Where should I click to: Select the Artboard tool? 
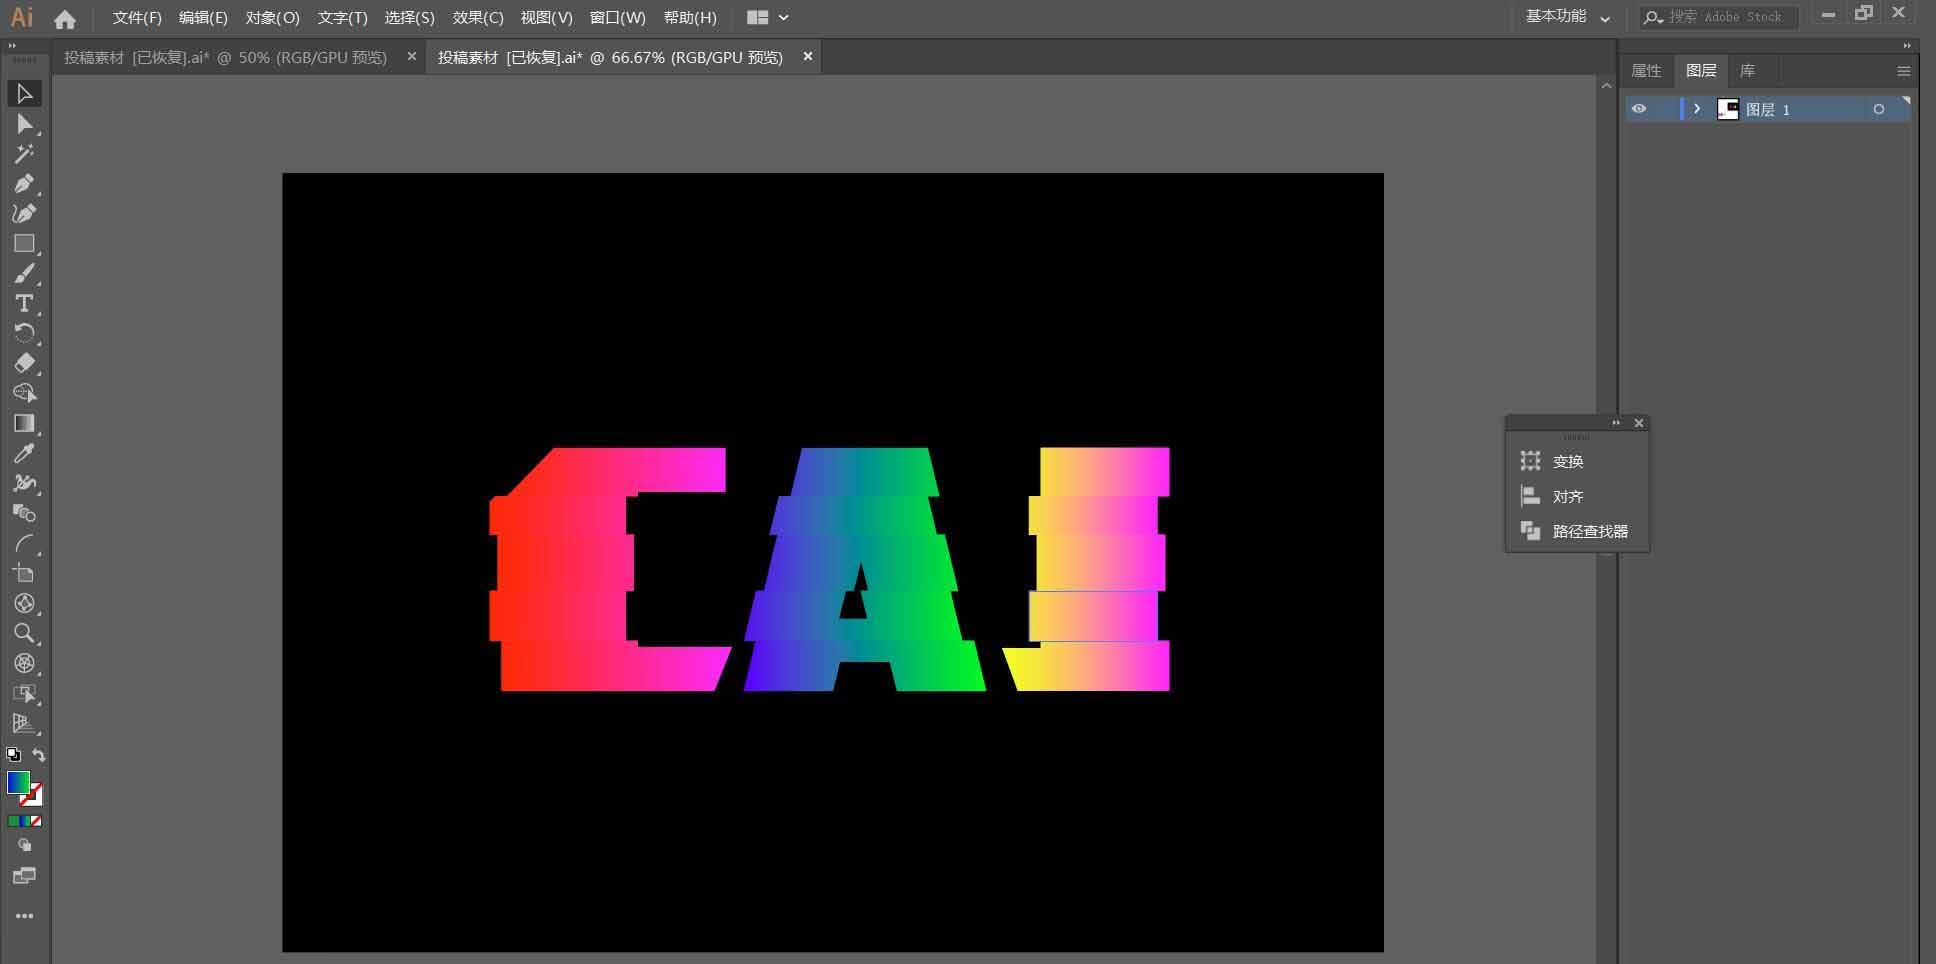[24, 574]
